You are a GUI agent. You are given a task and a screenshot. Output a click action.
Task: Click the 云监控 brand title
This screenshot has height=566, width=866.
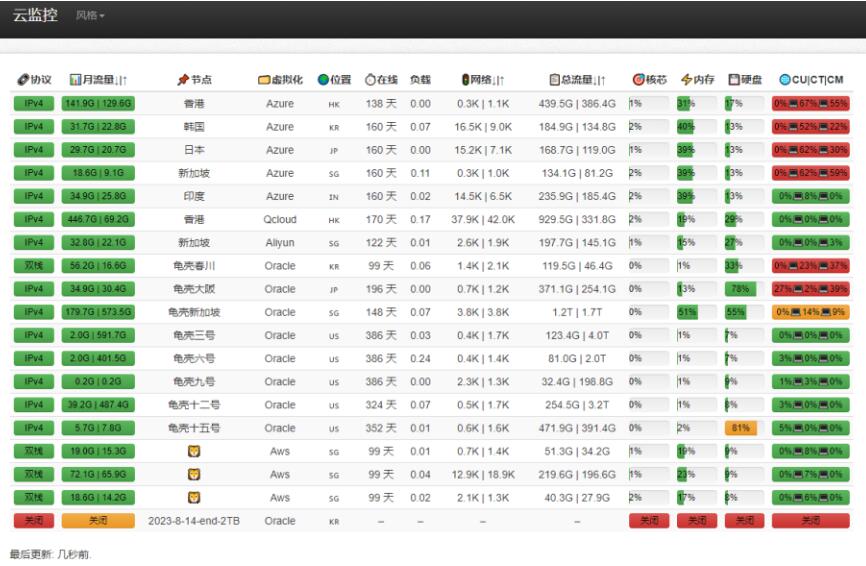pyautogui.click(x=35, y=16)
